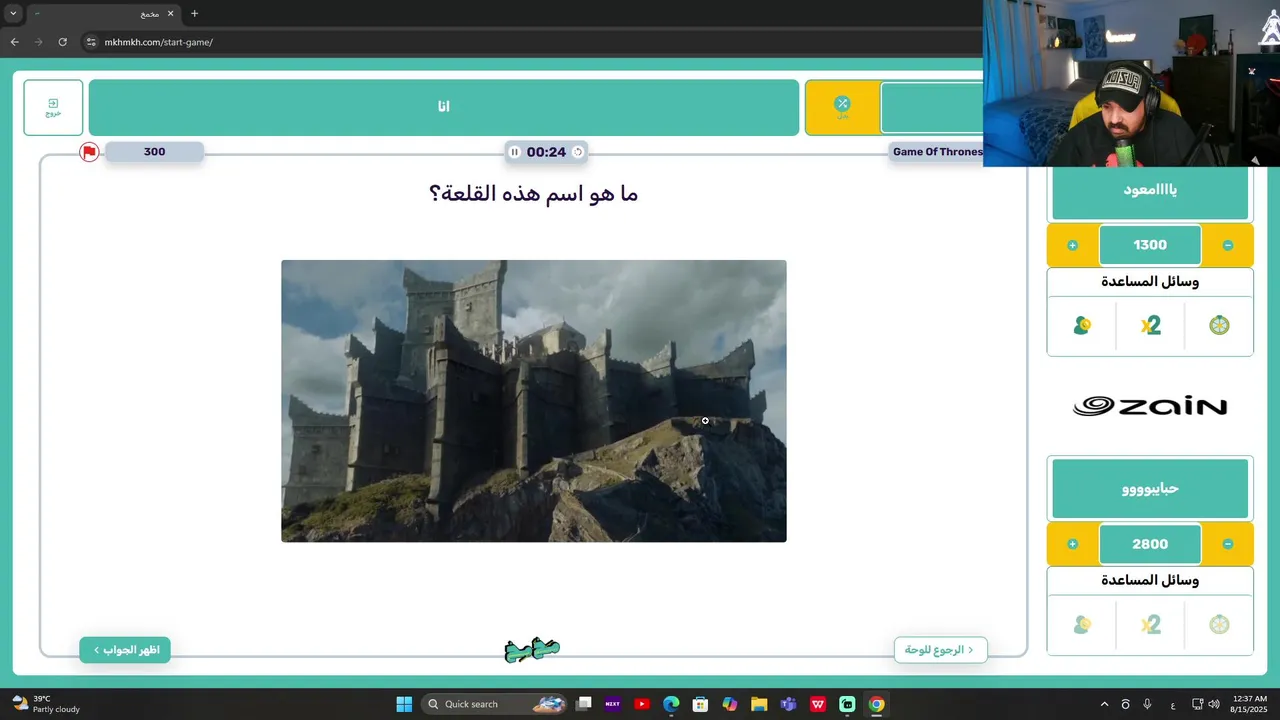Open clock showing 12:37 AM

[x=1250, y=704]
